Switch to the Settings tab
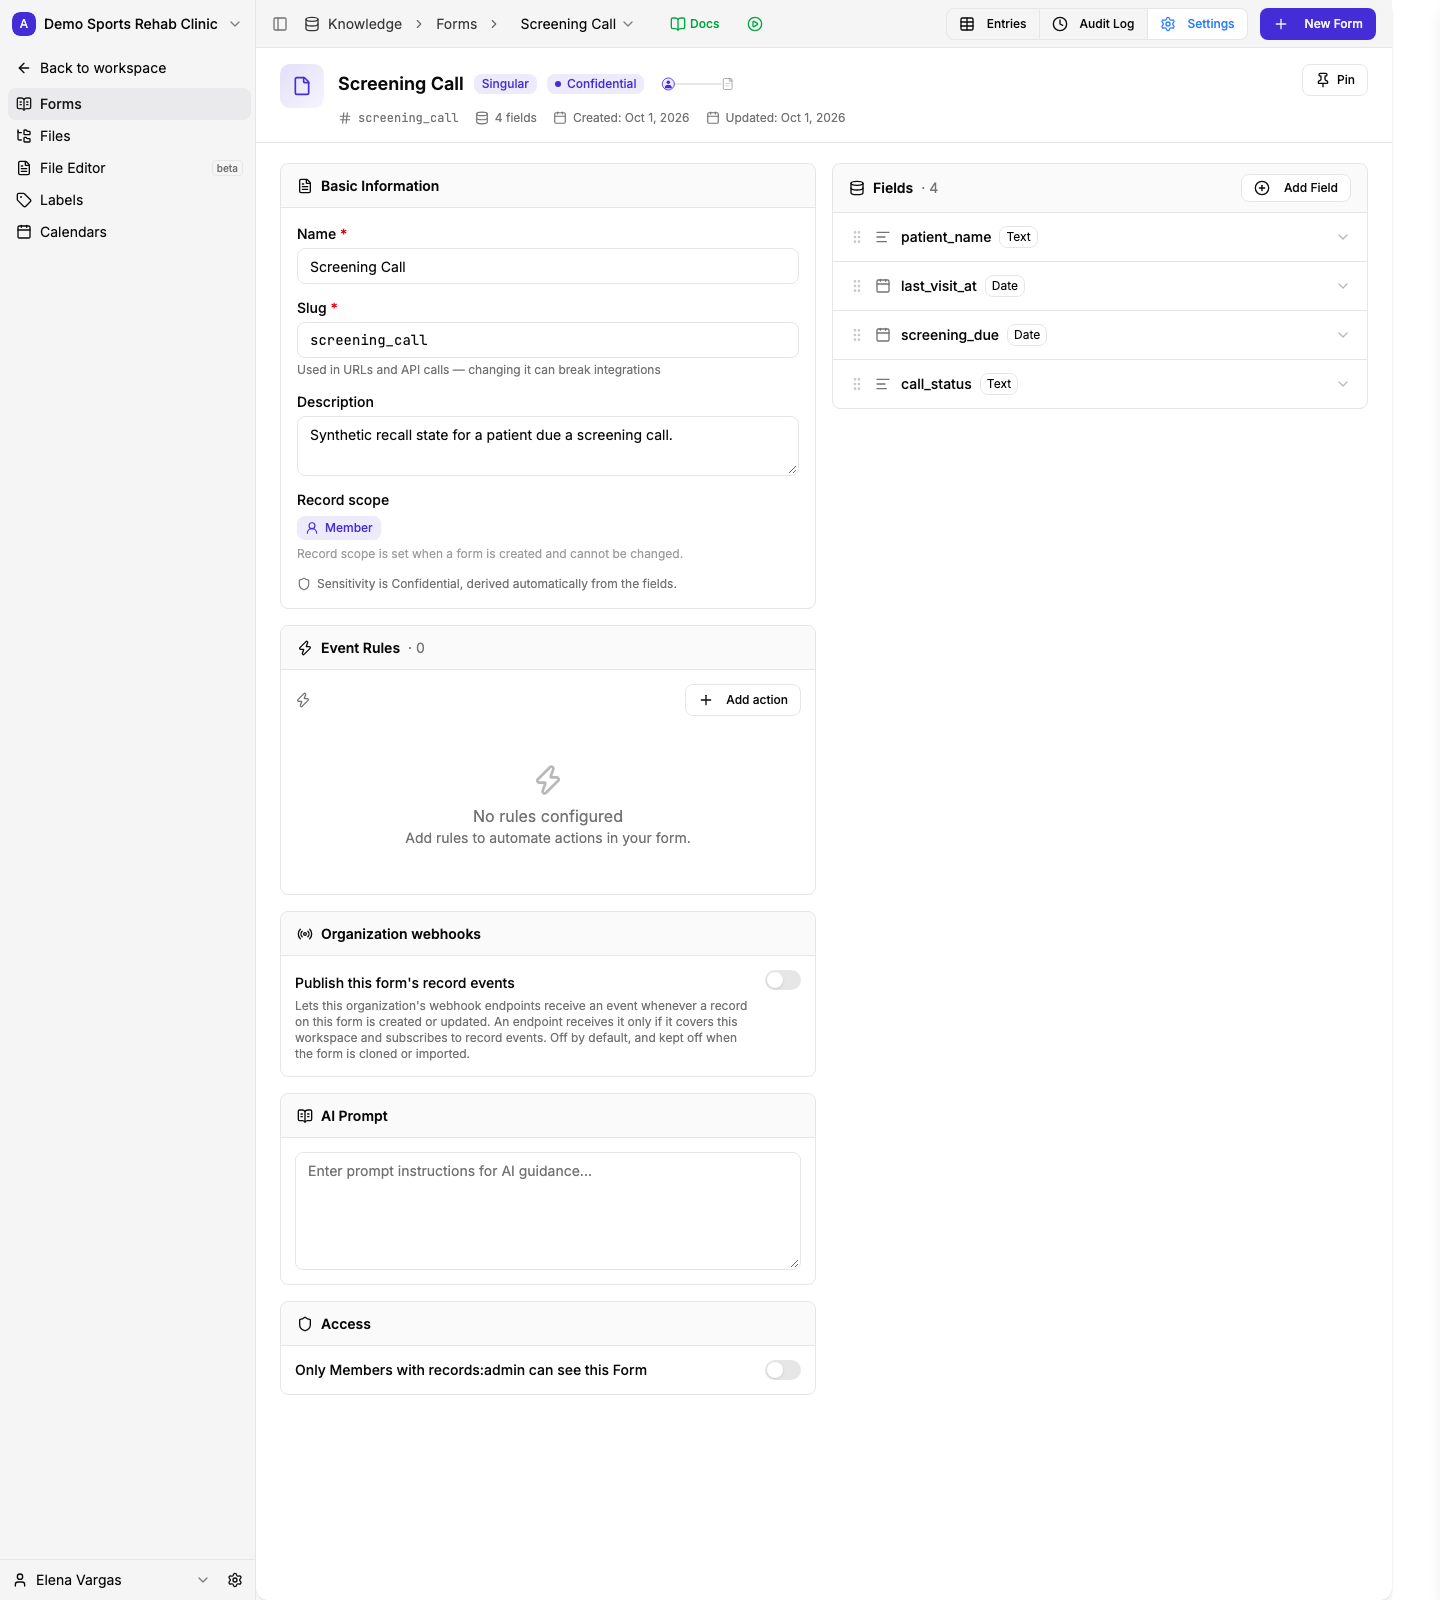The height and width of the screenshot is (1600, 1440). (x=1197, y=24)
